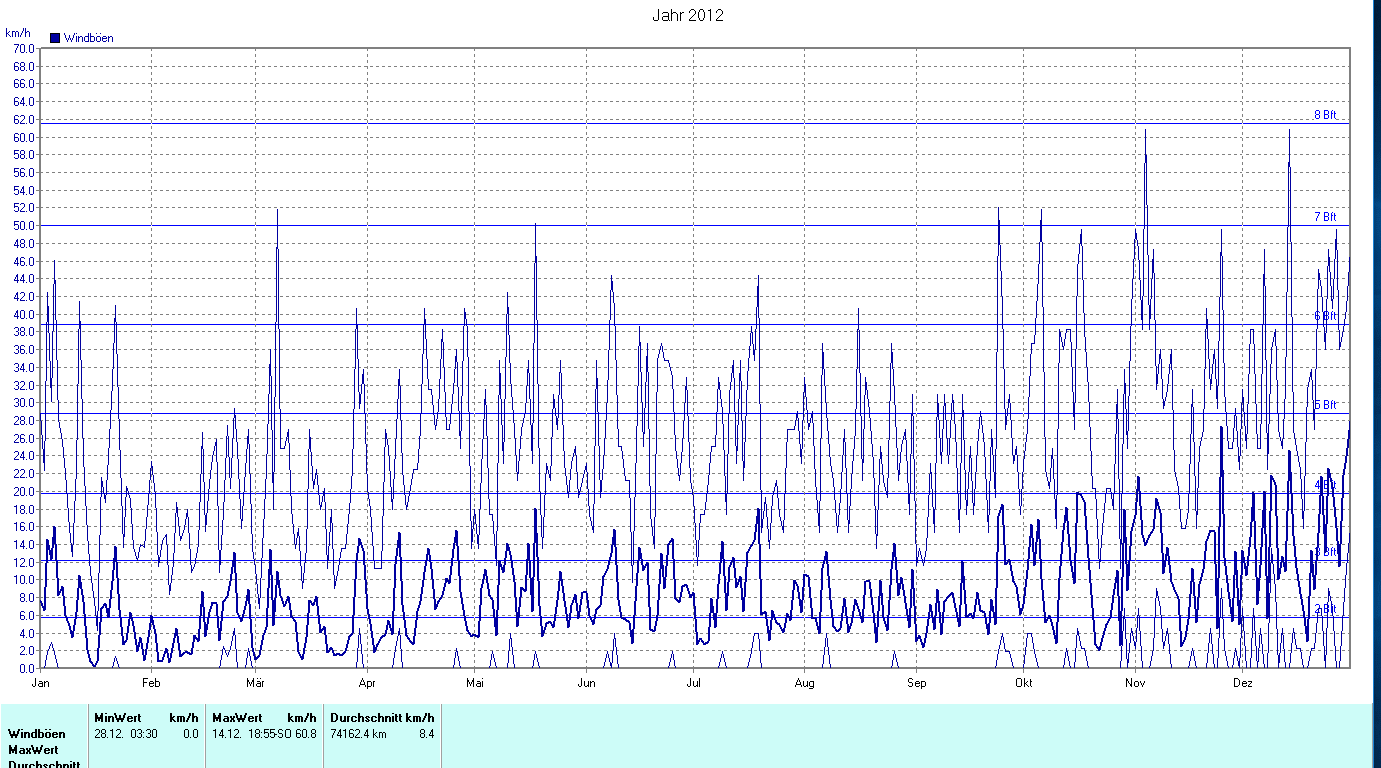Select the 2 Bft threshold label
The height and width of the screenshot is (768, 1381).
(x=1325, y=609)
